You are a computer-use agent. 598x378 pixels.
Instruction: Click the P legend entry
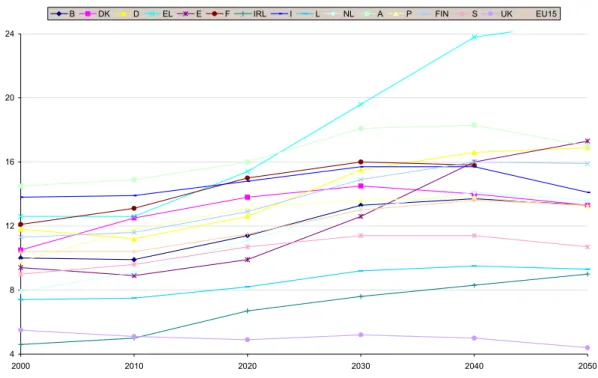tap(400, 14)
